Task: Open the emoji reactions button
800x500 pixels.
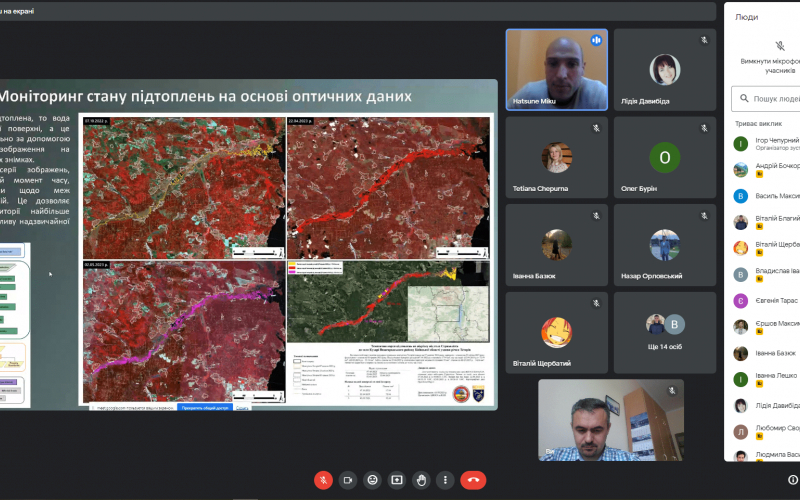Action: 372,480
